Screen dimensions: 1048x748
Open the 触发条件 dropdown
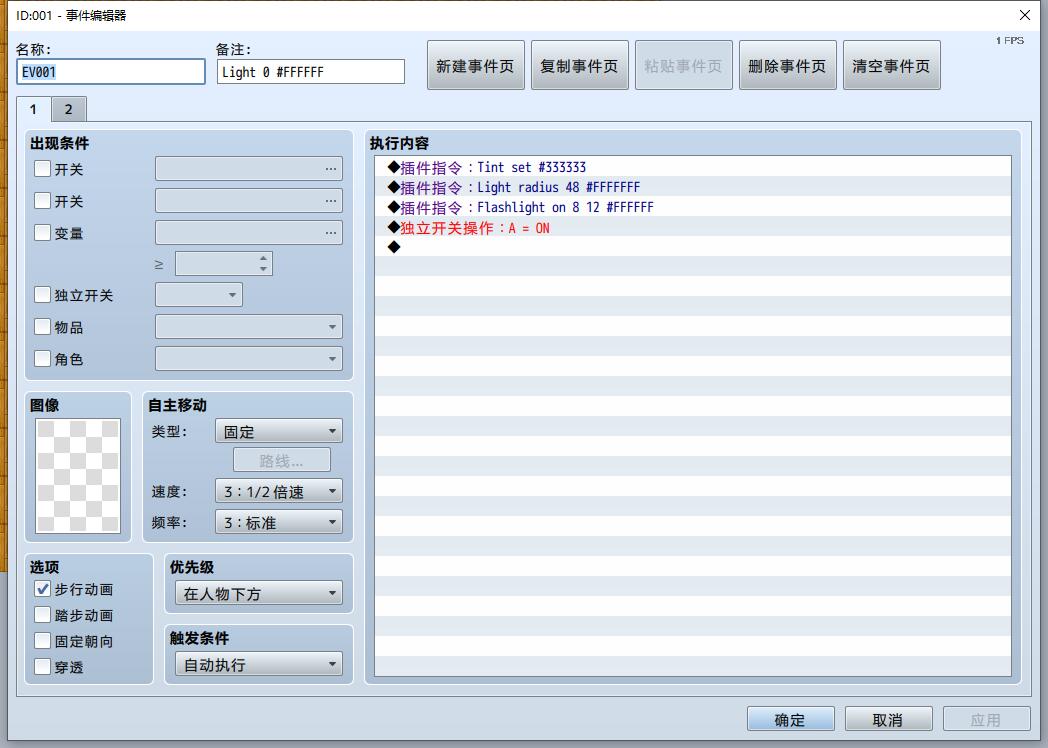[259, 664]
